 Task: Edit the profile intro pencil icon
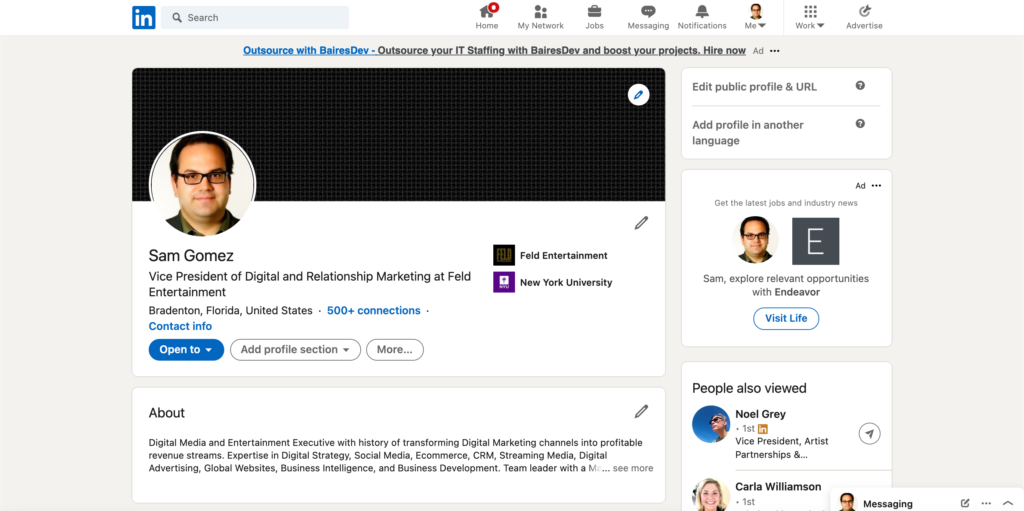641,223
